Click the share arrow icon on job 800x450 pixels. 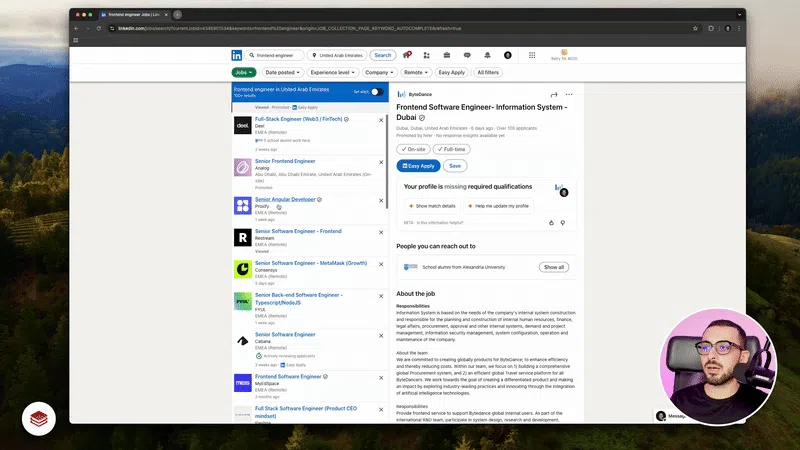click(x=554, y=94)
